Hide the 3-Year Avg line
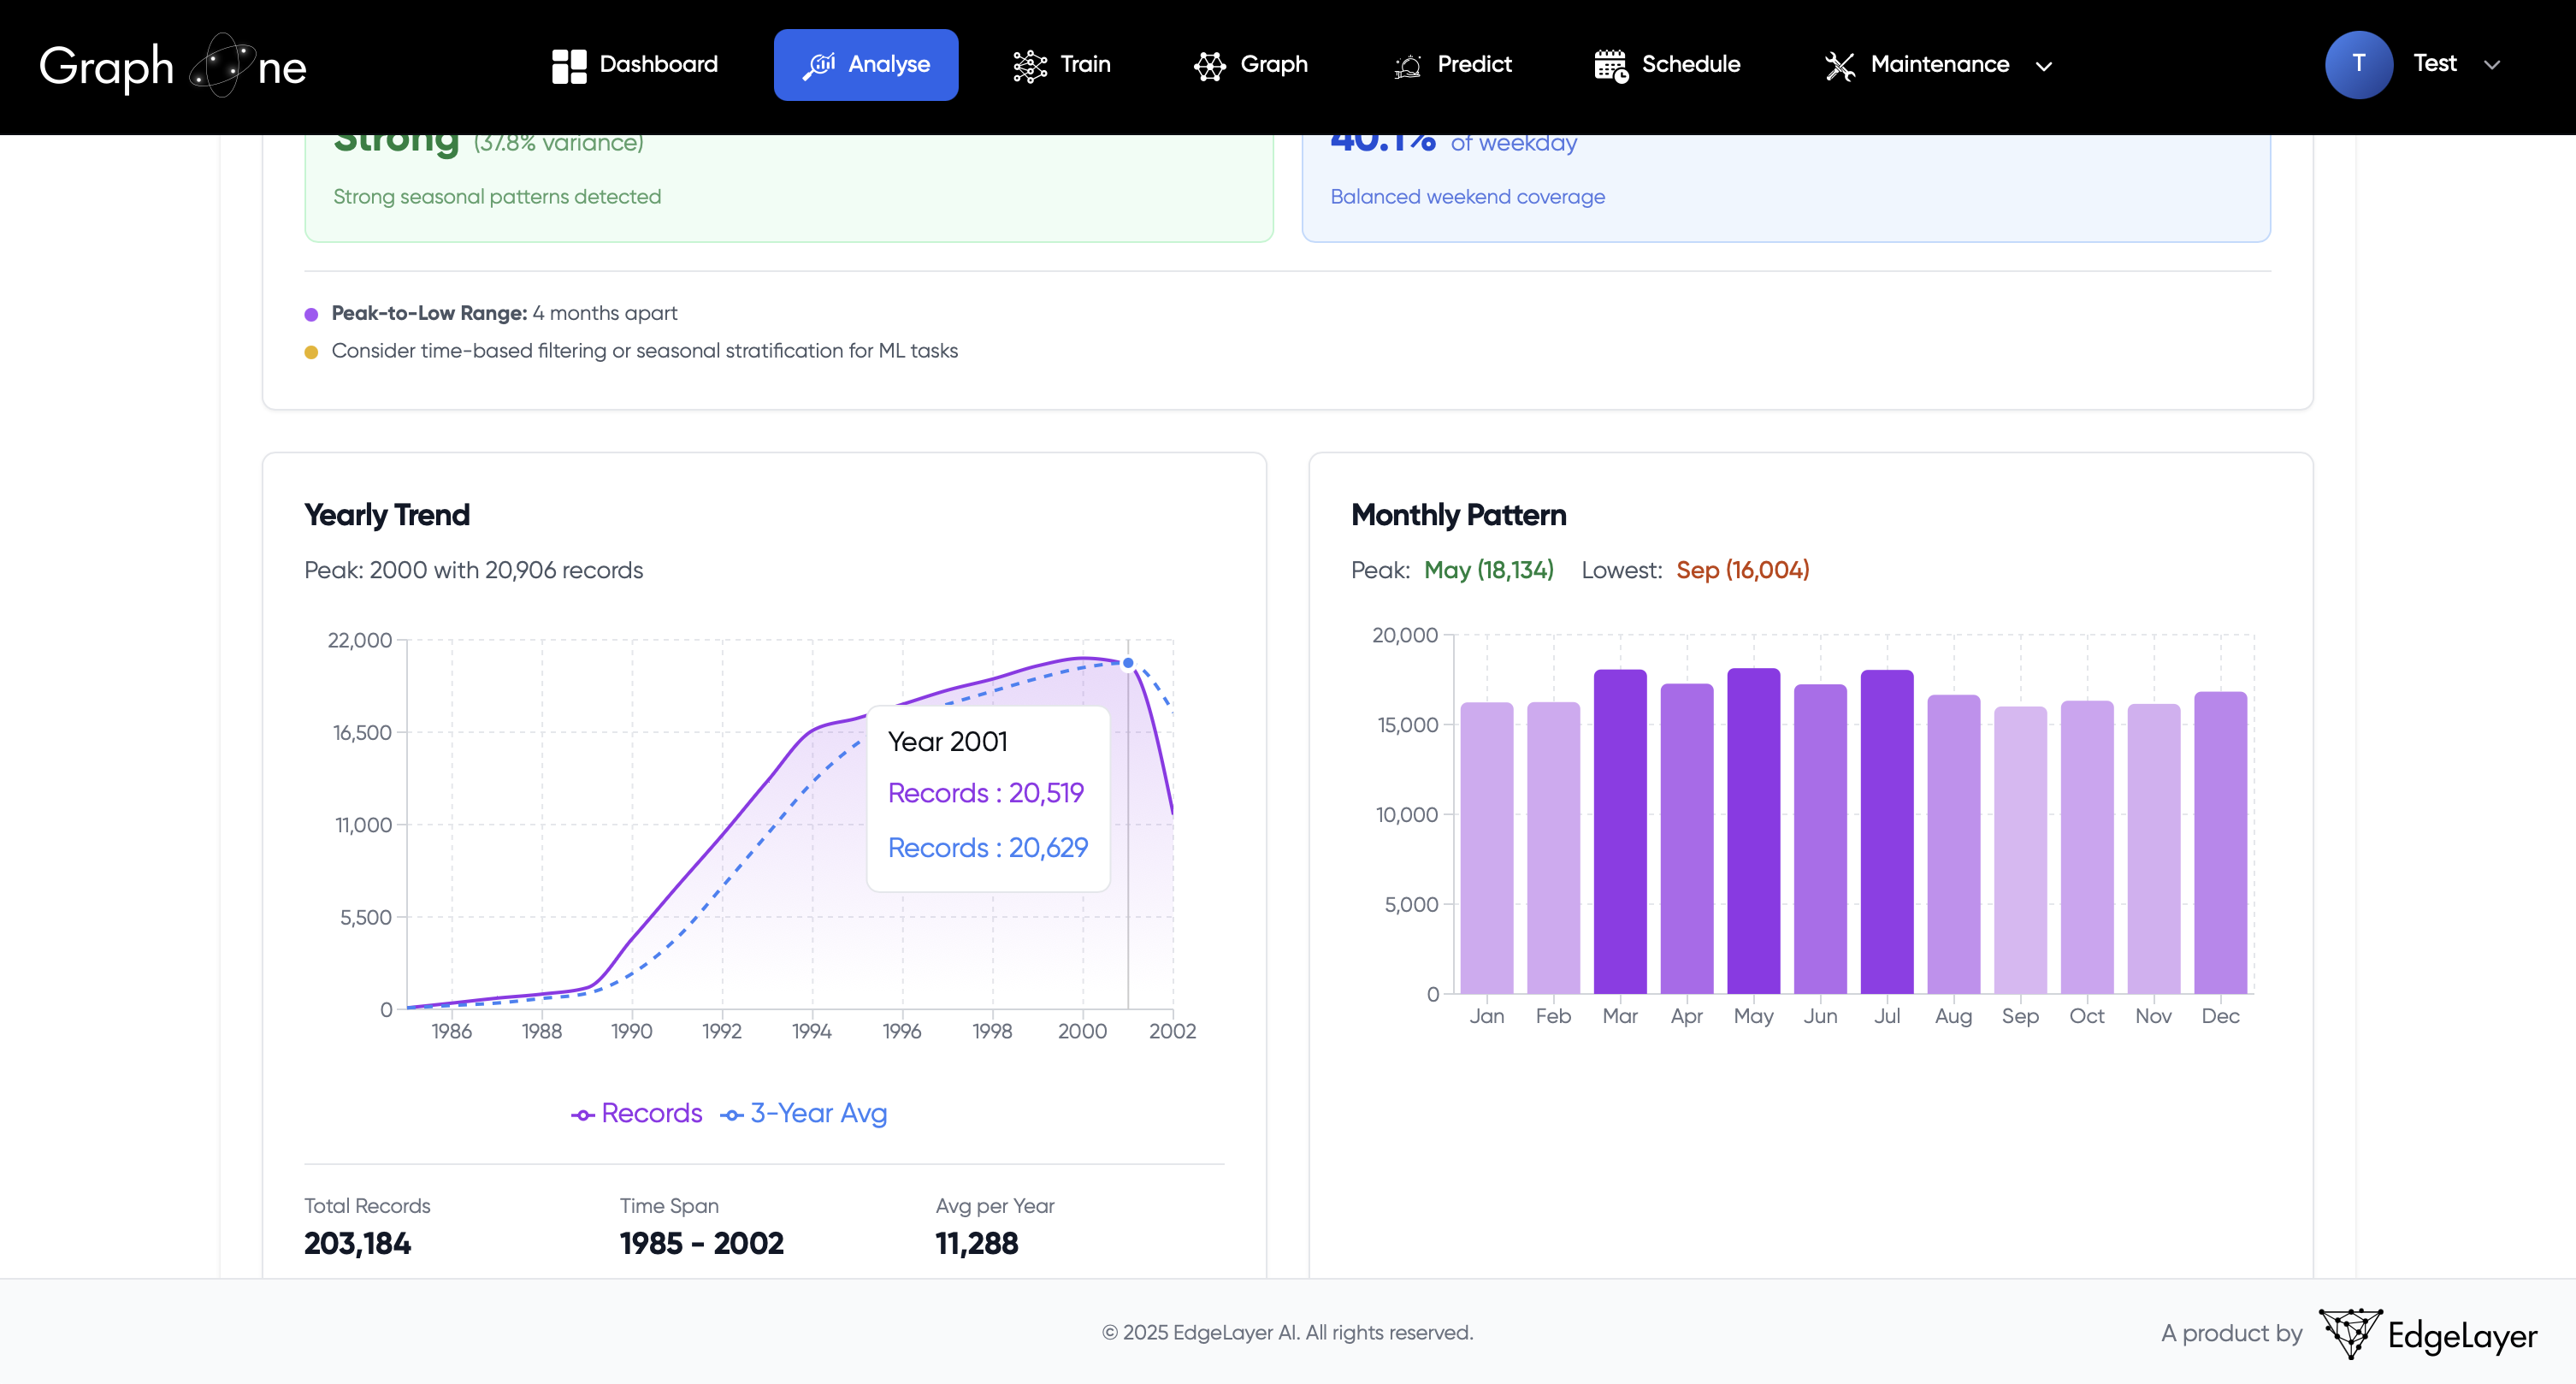Viewport: 2576px width, 1384px height. (804, 1113)
